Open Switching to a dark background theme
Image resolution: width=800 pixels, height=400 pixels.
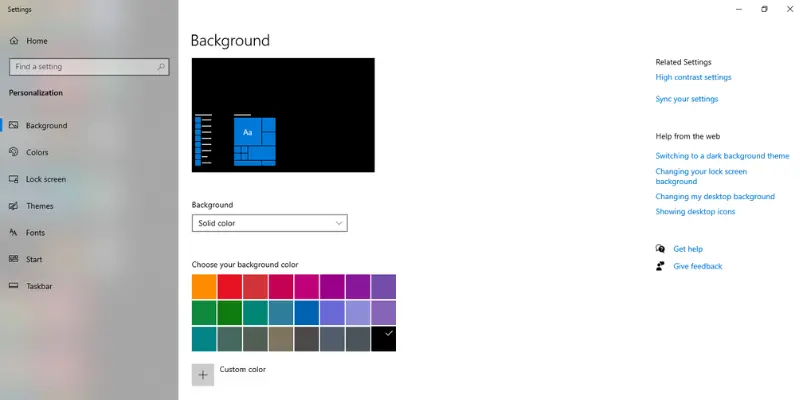pyautogui.click(x=722, y=156)
